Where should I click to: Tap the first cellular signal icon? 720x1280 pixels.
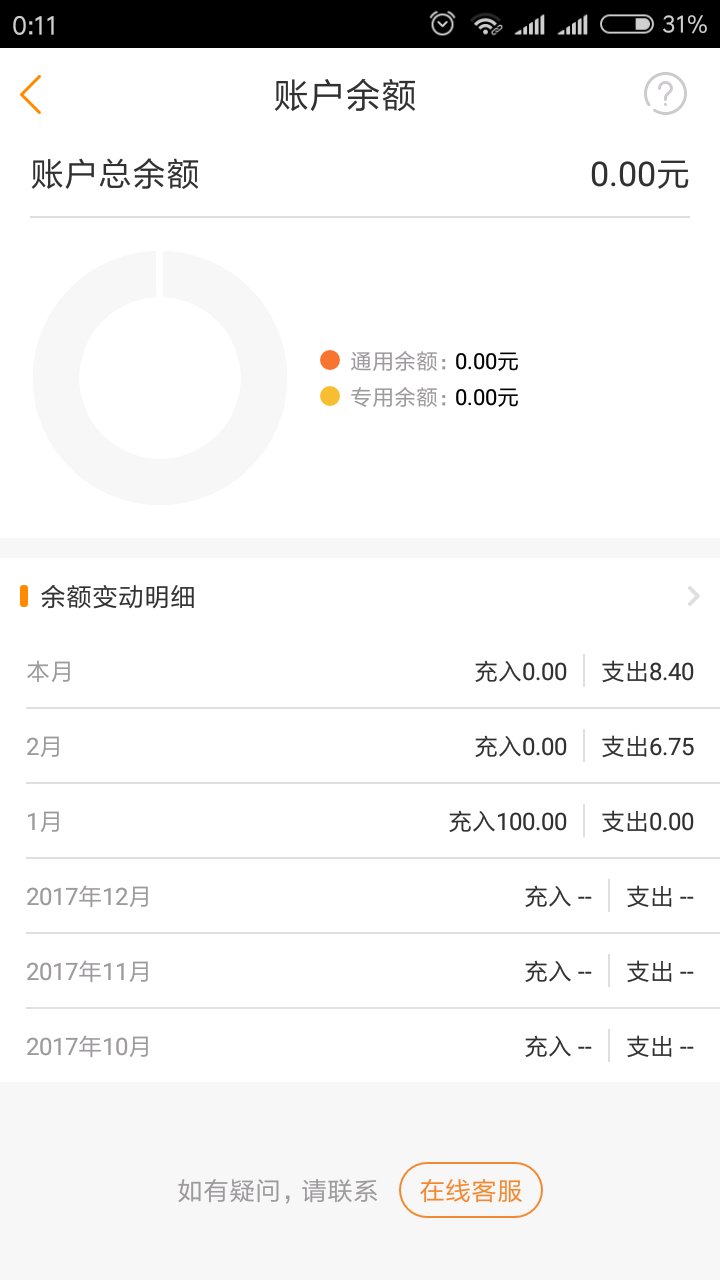(529, 24)
